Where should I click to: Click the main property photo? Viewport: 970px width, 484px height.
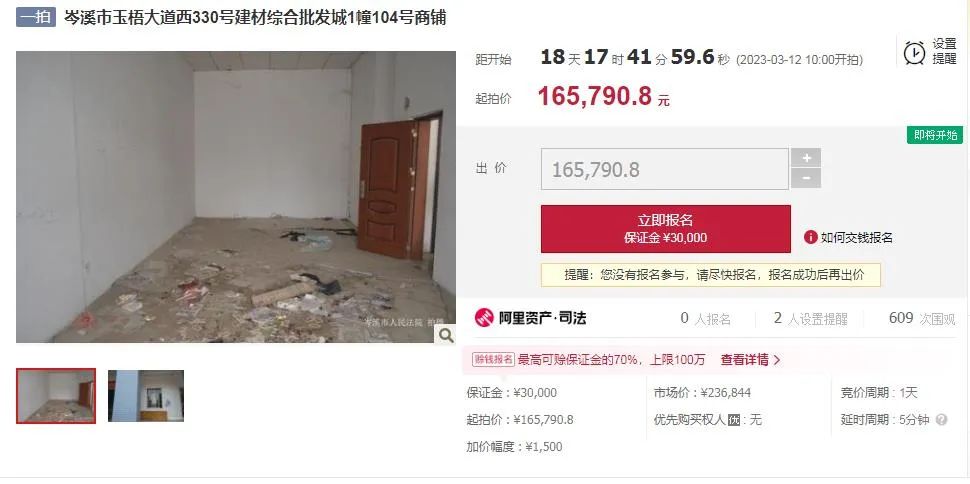pos(236,197)
